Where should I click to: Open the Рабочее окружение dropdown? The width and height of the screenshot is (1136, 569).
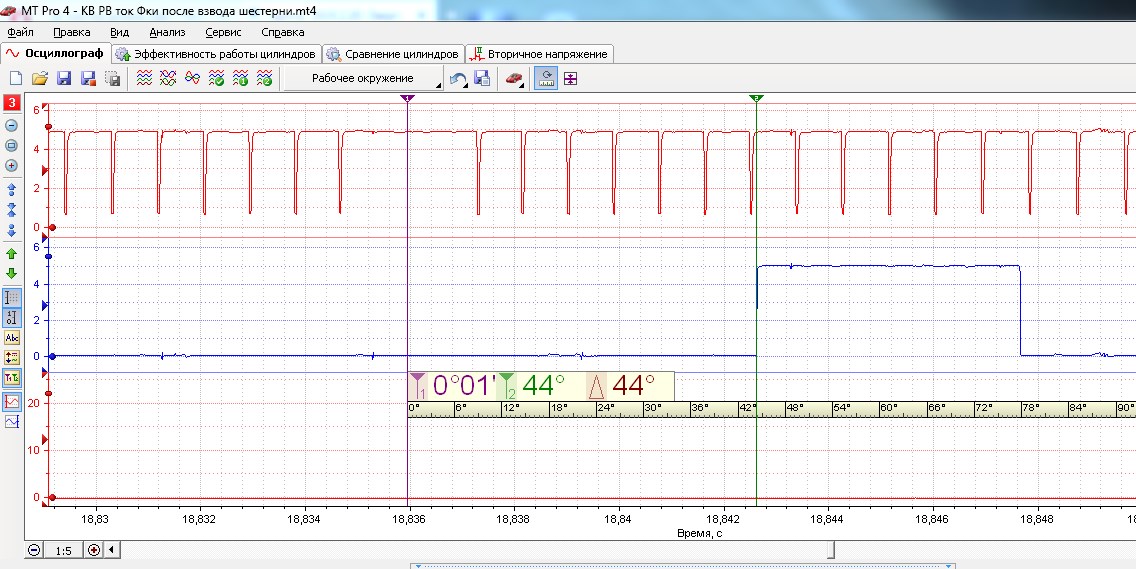(363, 79)
